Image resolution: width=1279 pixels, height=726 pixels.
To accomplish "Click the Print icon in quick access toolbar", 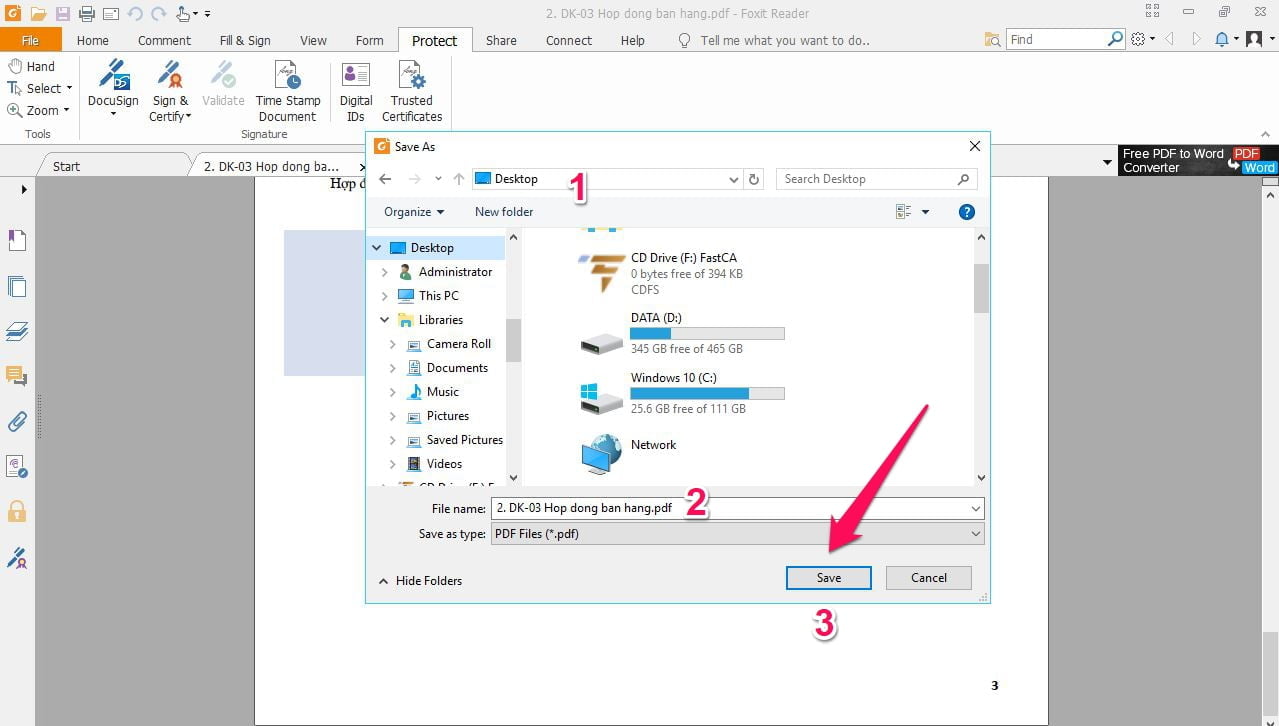I will click(x=87, y=12).
